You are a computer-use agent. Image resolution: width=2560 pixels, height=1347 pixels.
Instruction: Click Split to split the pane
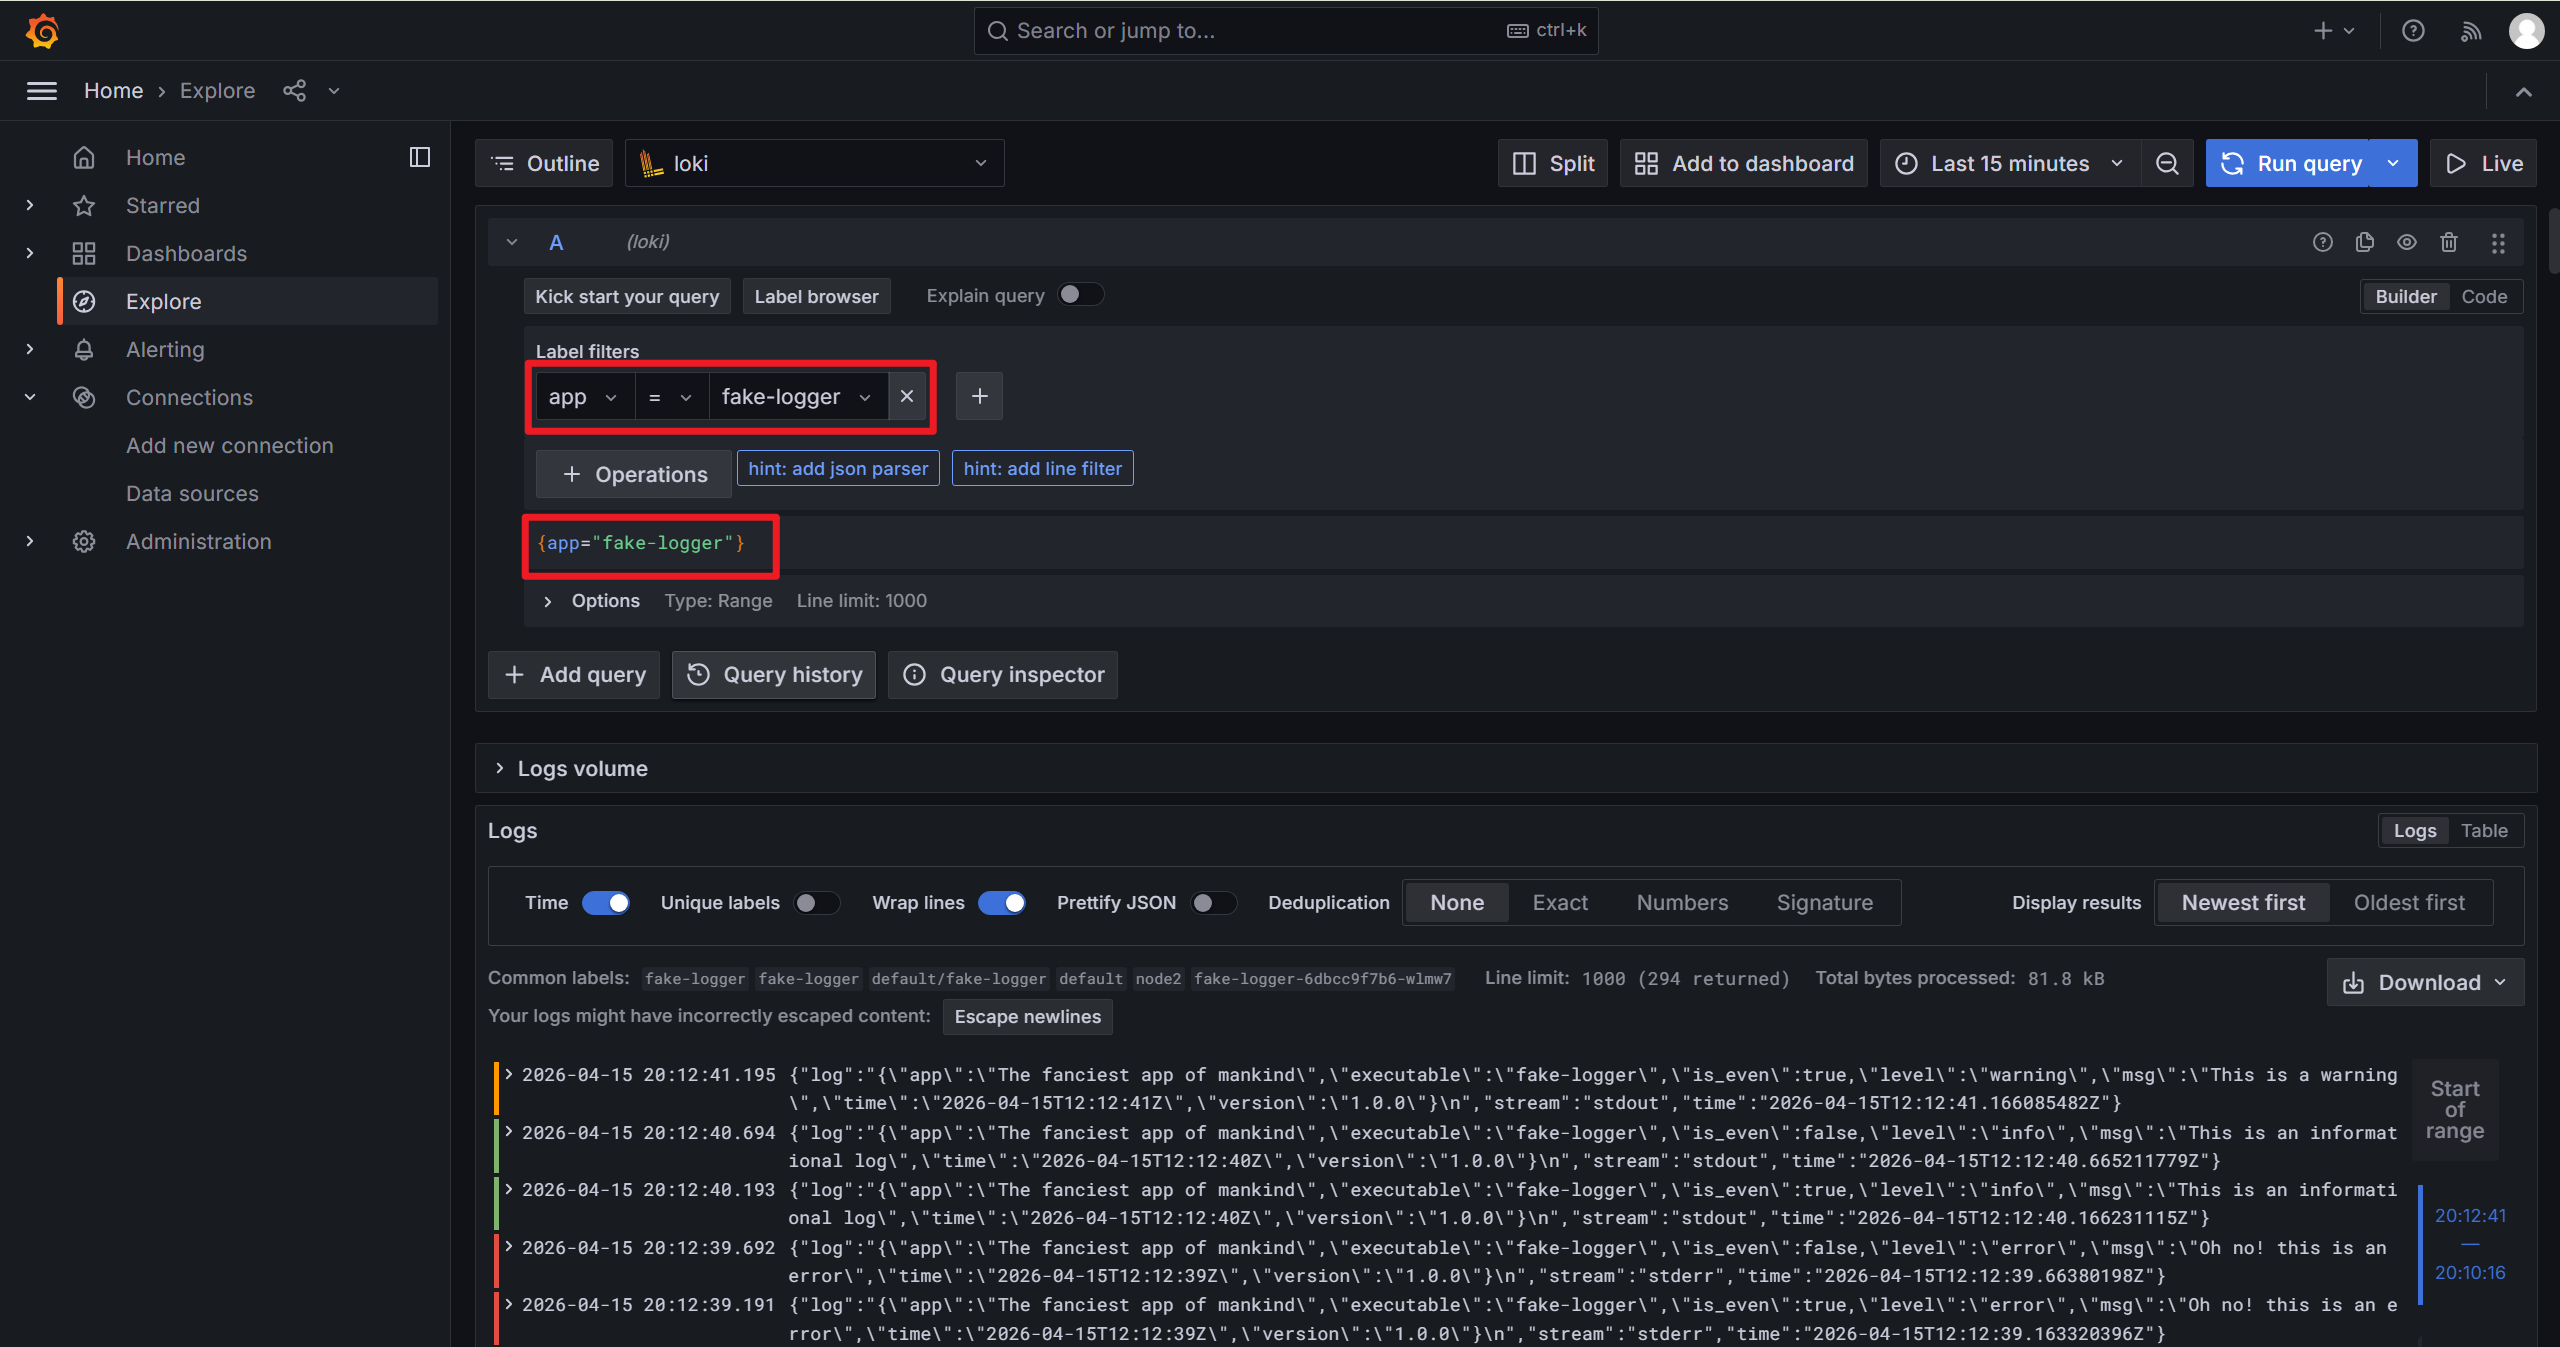point(1553,163)
